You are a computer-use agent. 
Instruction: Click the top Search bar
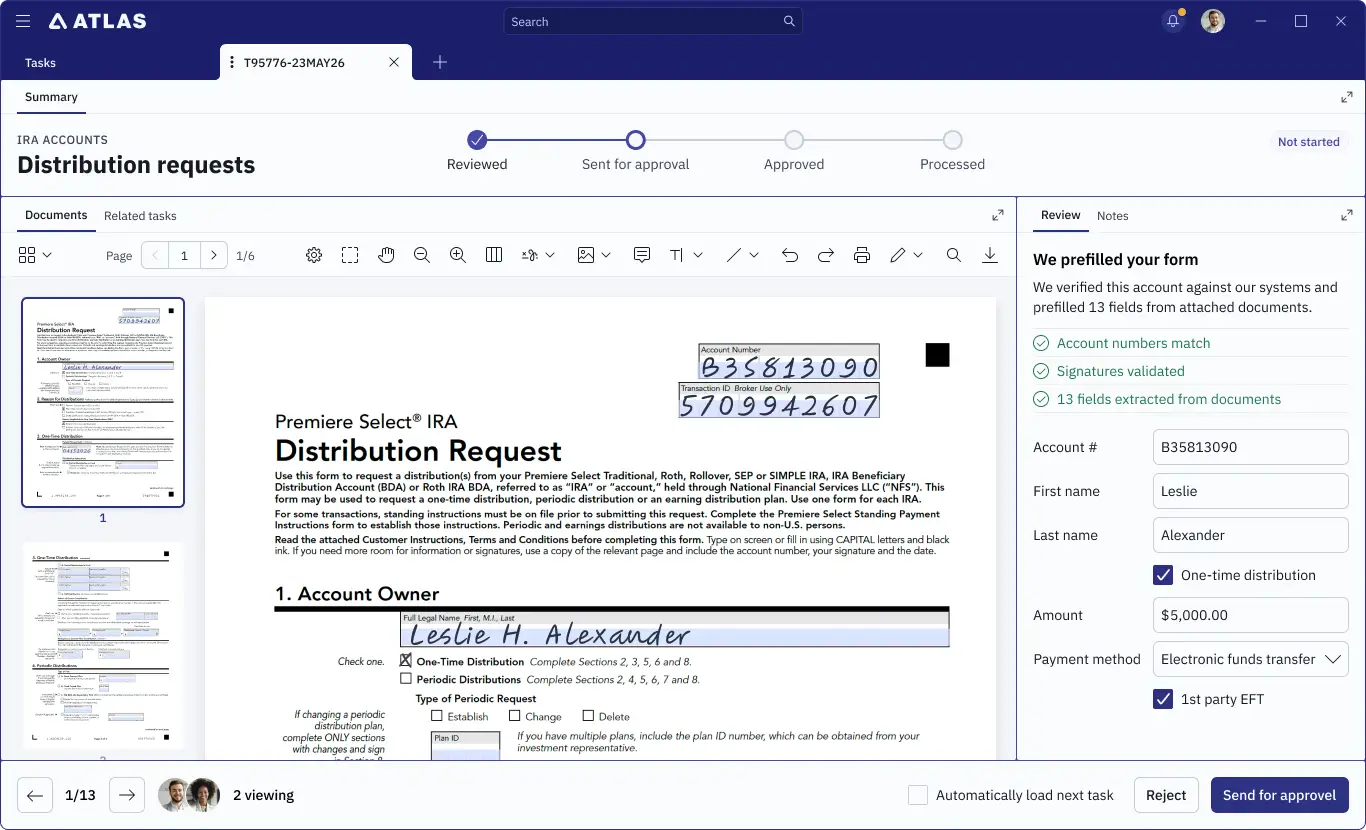click(x=653, y=21)
